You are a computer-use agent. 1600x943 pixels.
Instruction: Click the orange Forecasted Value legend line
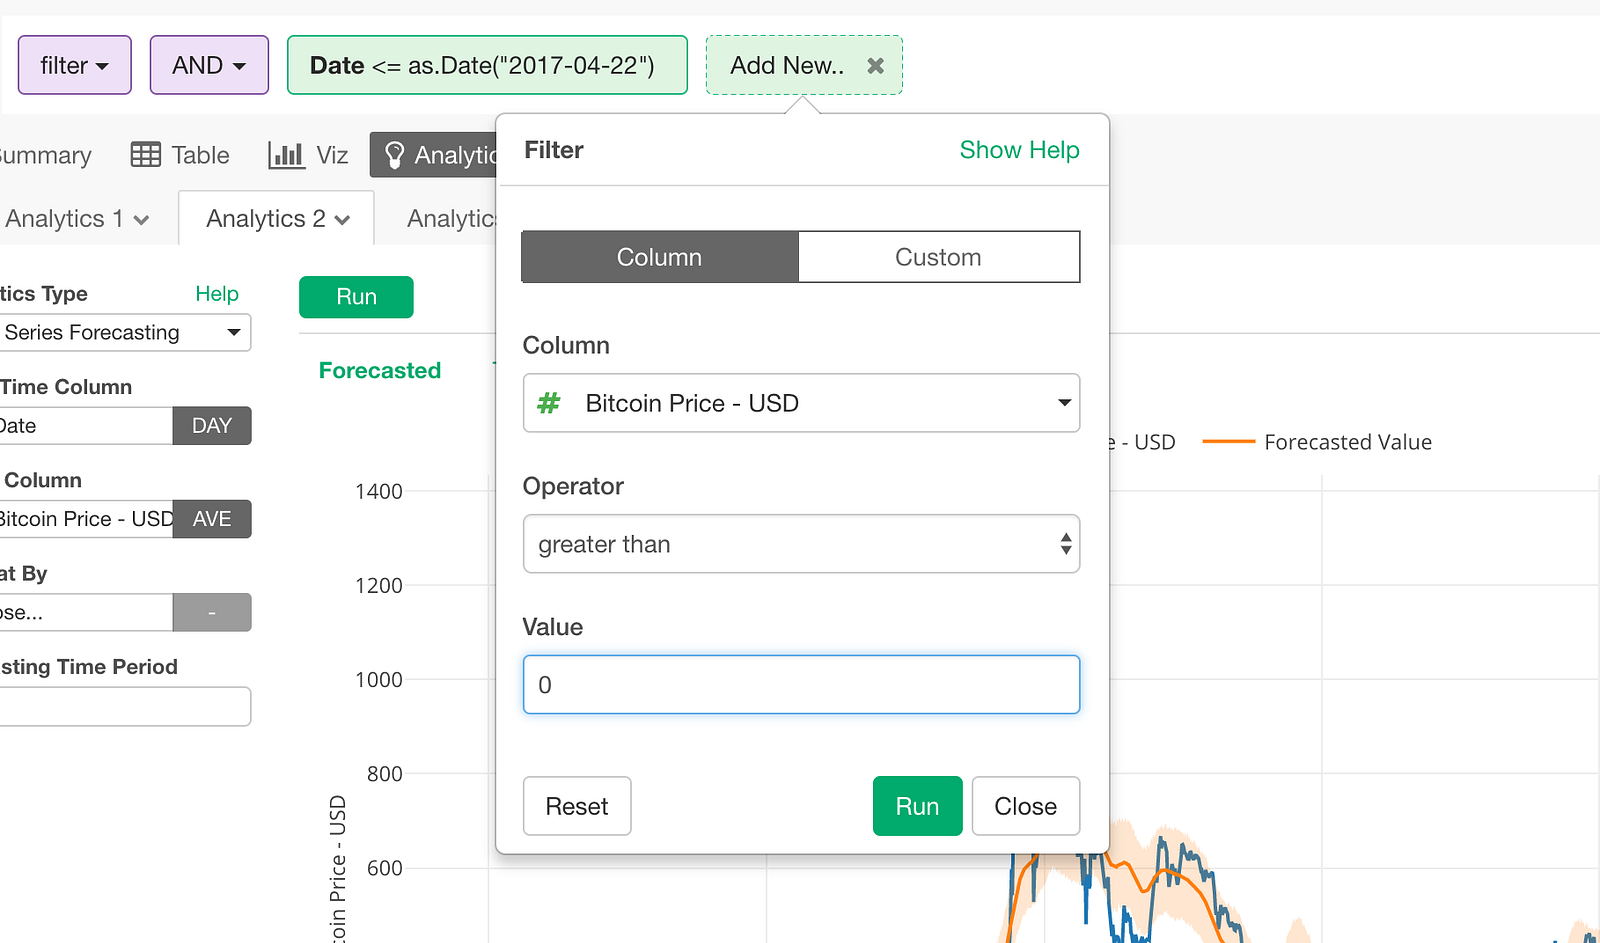click(x=1228, y=442)
